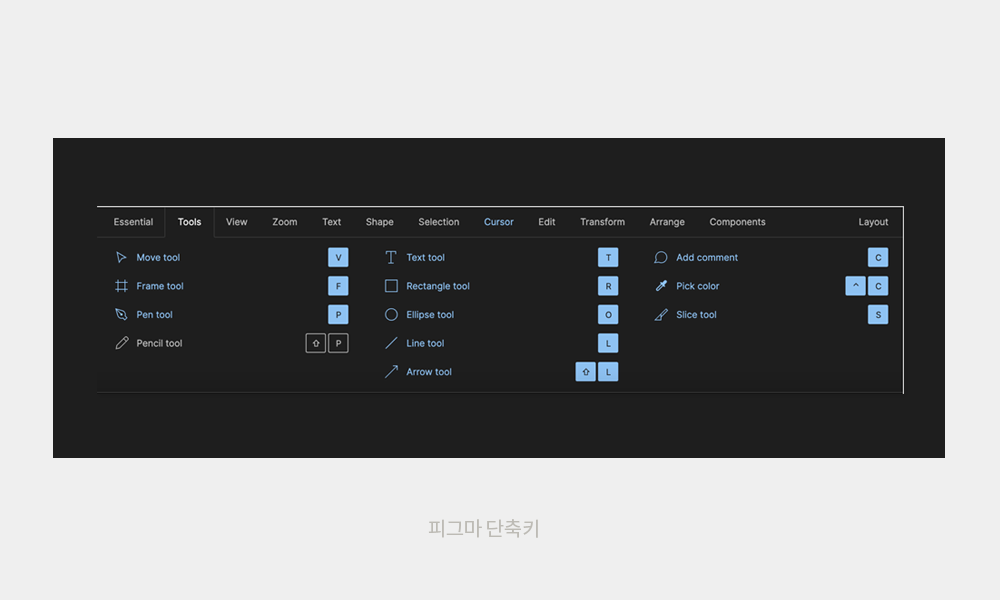Select the Arrange tab
Viewport: 1000px width, 600px height.
coord(667,222)
